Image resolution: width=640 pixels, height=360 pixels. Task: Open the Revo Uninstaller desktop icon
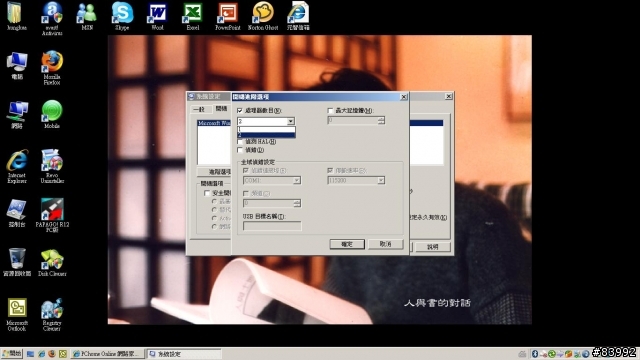52,166
